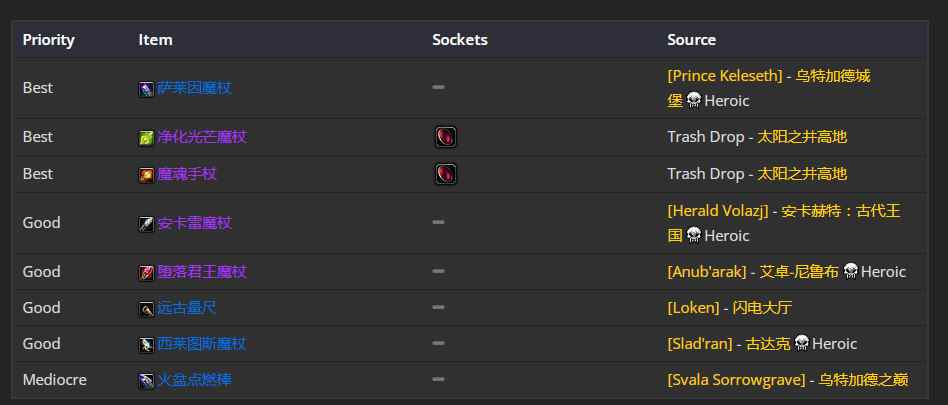Open the [Herald Volazj] source link
This screenshot has height=405, width=948.
click(x=718, y=211)
